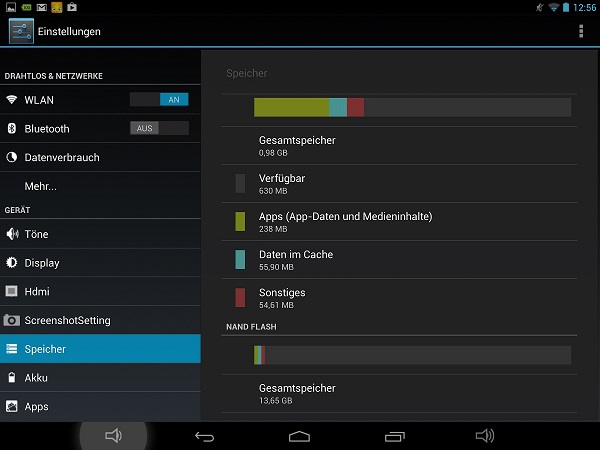Open Apps settings in sidebar
Viewport: 600px width, 450px height.
click(100, 406)
